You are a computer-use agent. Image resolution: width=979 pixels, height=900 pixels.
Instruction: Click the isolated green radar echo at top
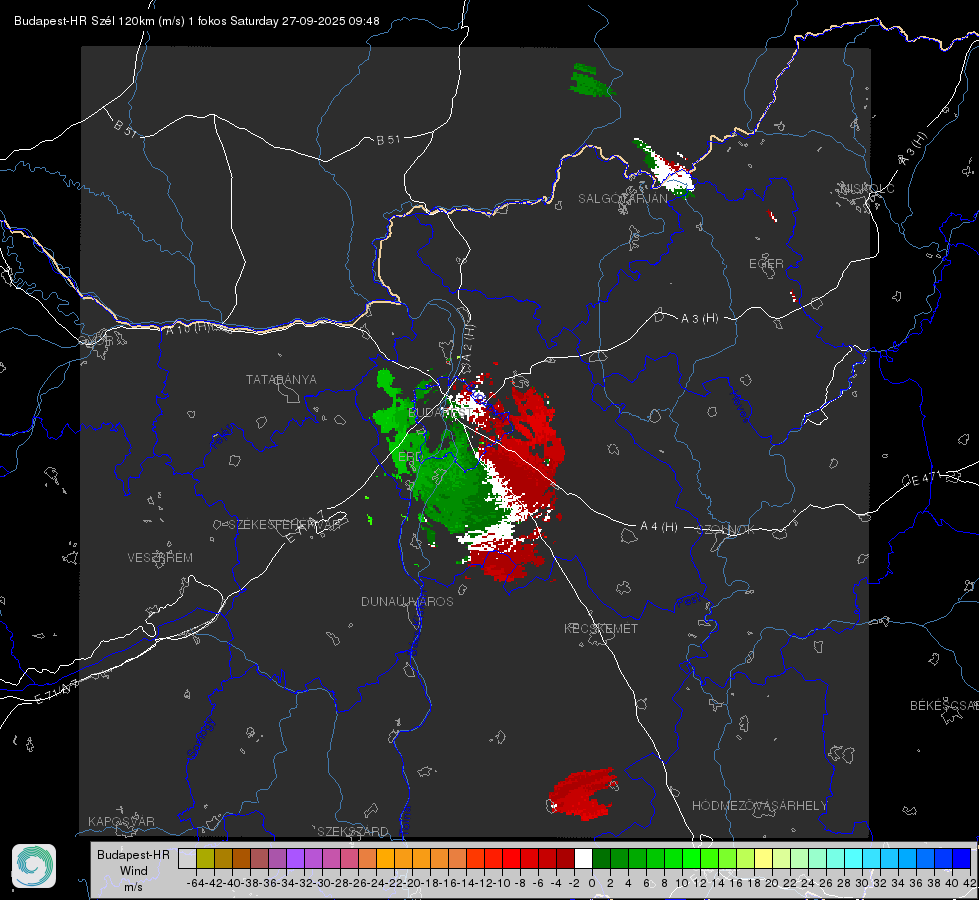(590, 81)
